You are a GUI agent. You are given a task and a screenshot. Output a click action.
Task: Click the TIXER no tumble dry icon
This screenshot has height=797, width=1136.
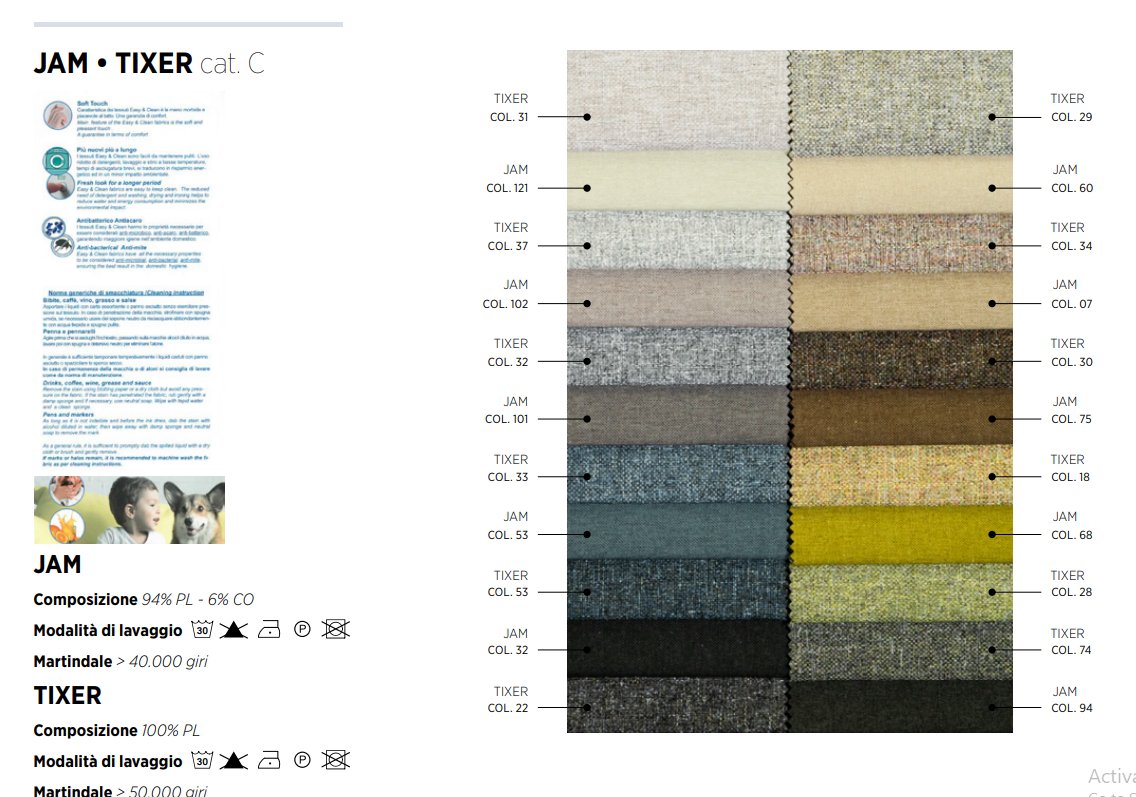[x=335, y=759]
